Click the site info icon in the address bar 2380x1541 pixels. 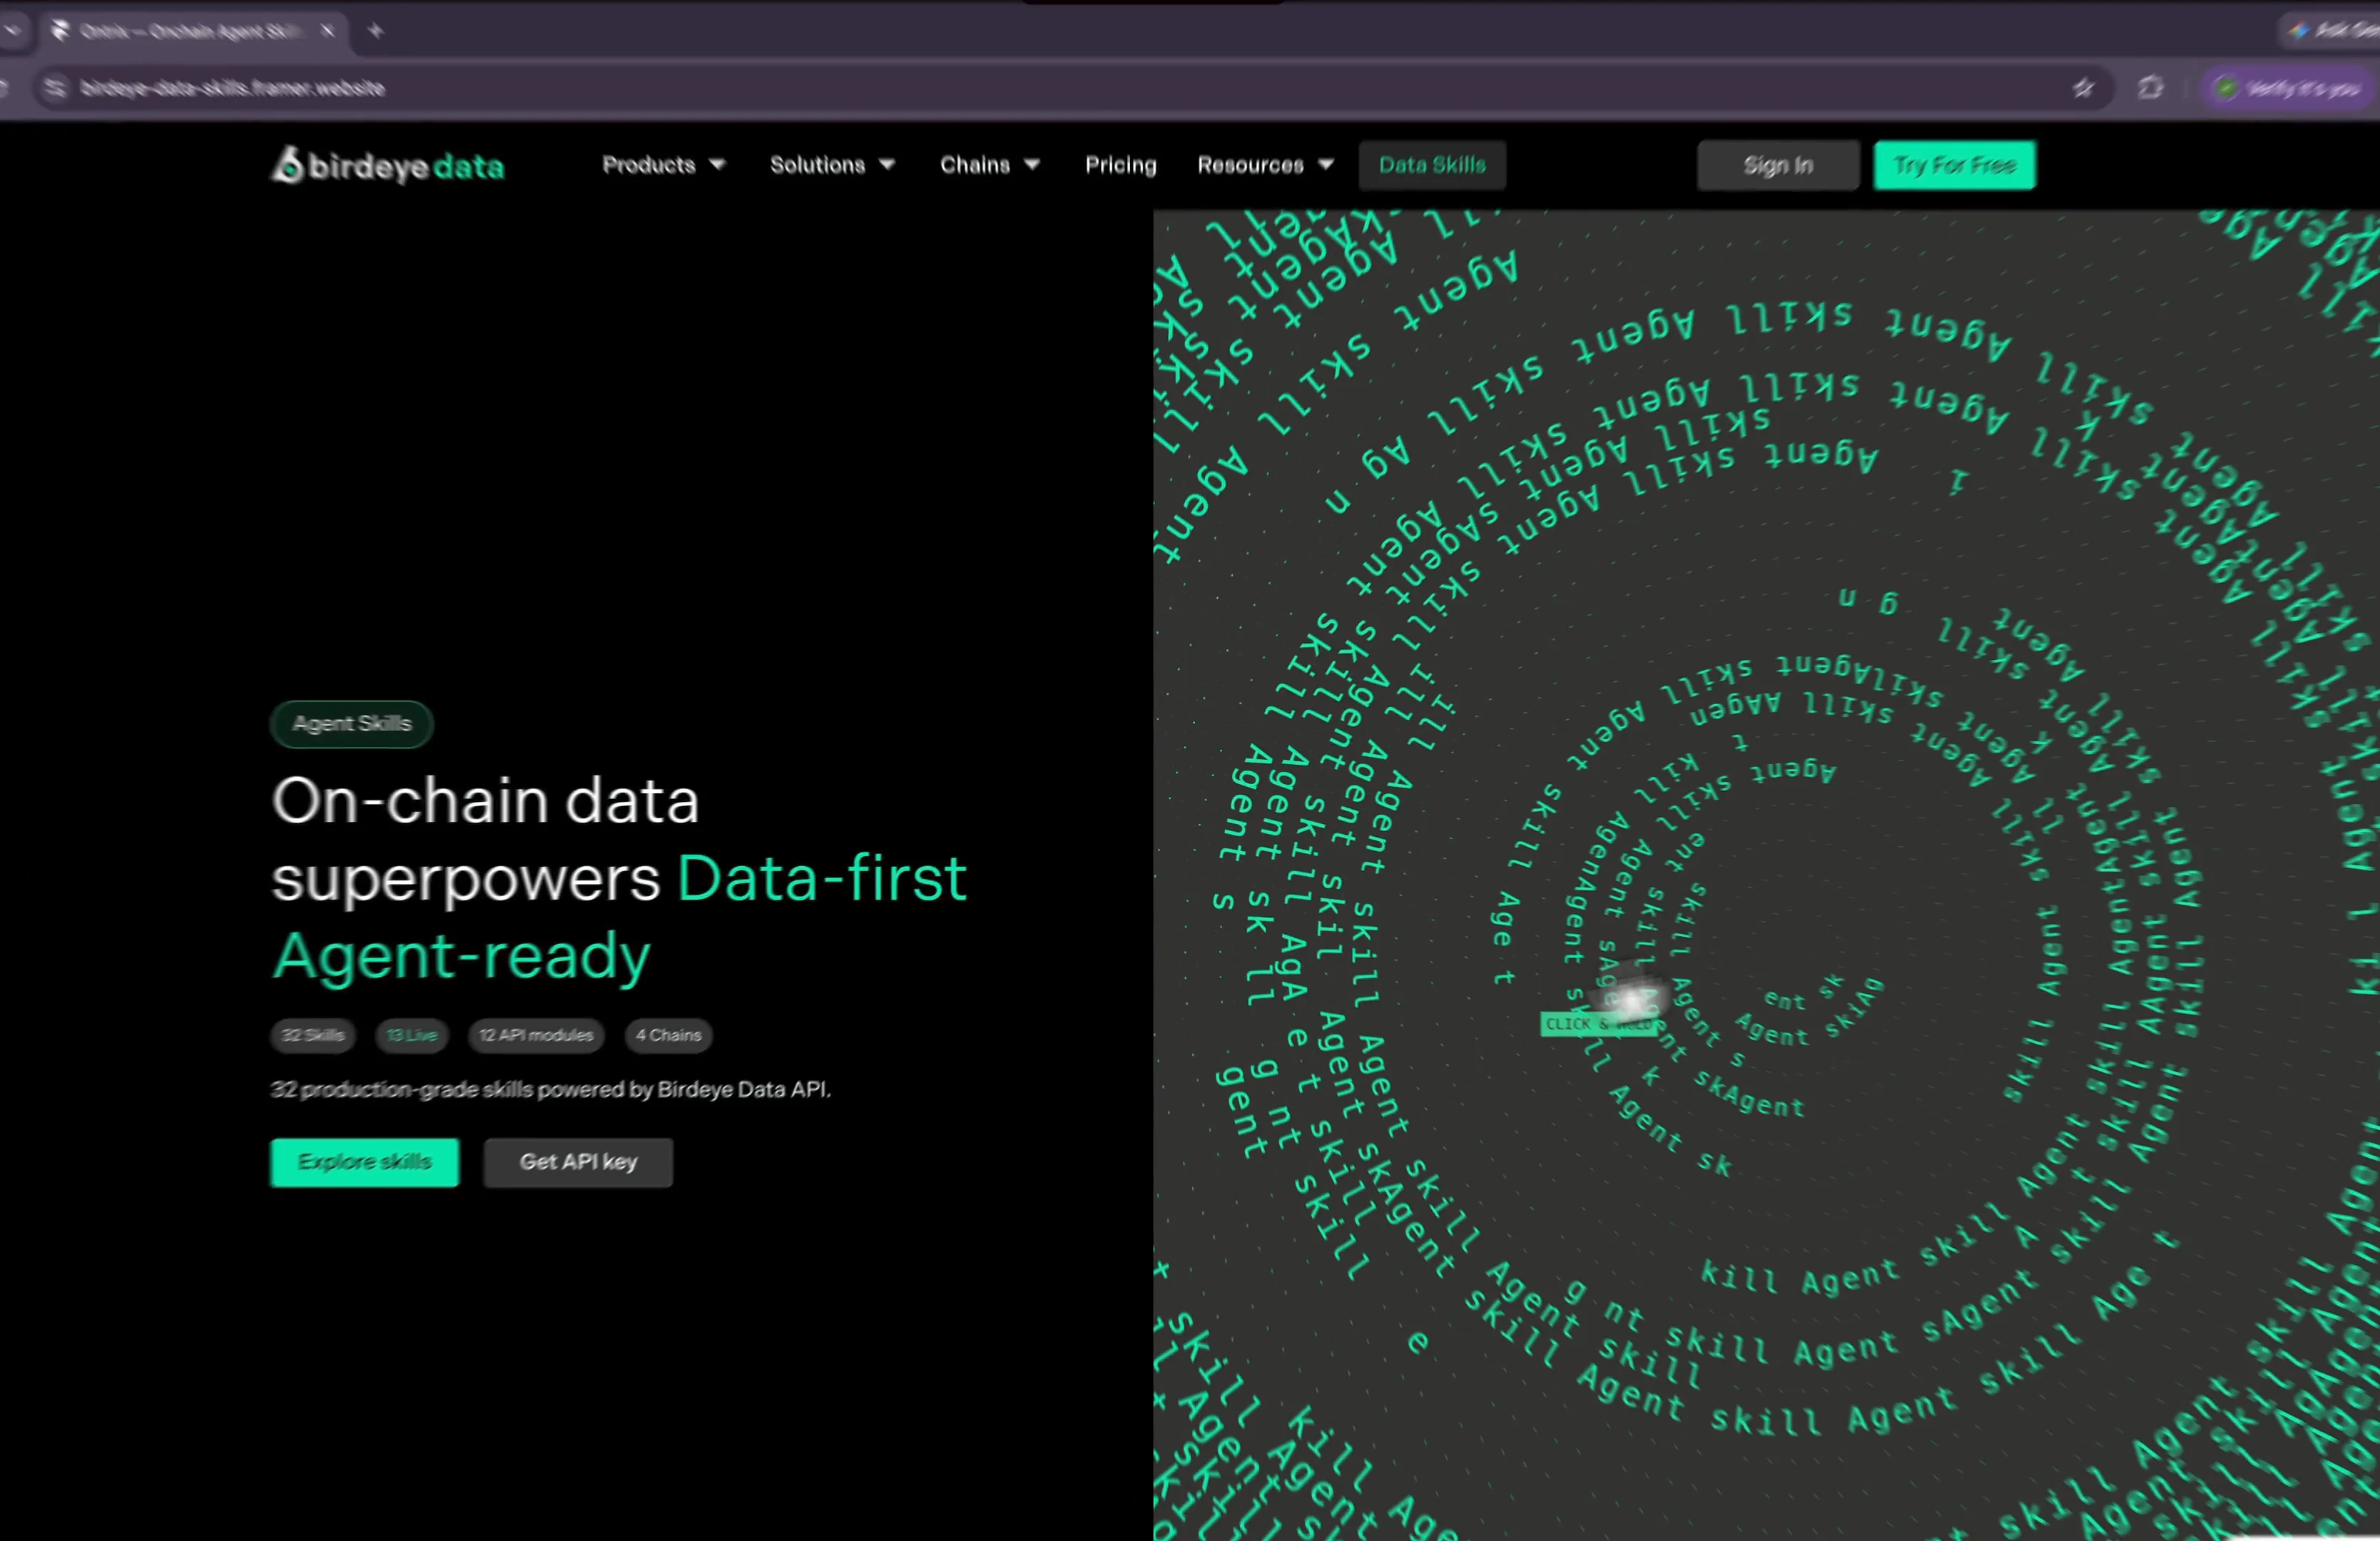(56, 88)
